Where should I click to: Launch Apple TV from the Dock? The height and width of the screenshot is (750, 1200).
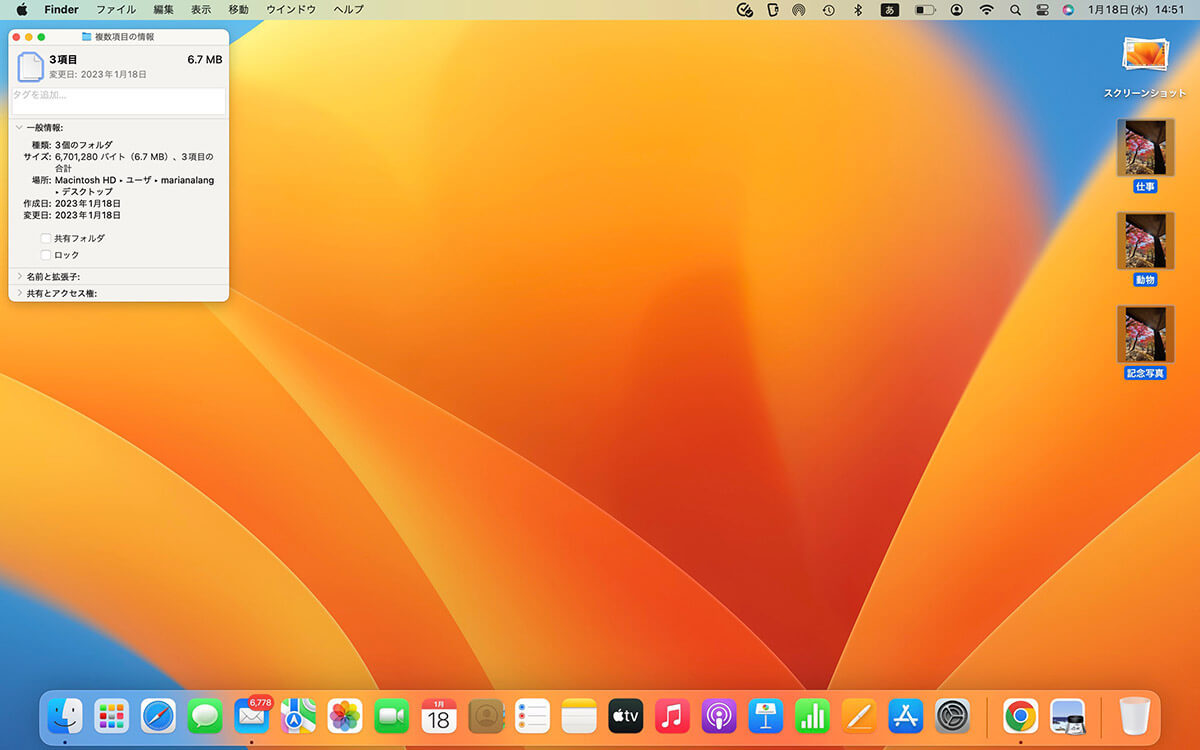[x=626, y=716]
